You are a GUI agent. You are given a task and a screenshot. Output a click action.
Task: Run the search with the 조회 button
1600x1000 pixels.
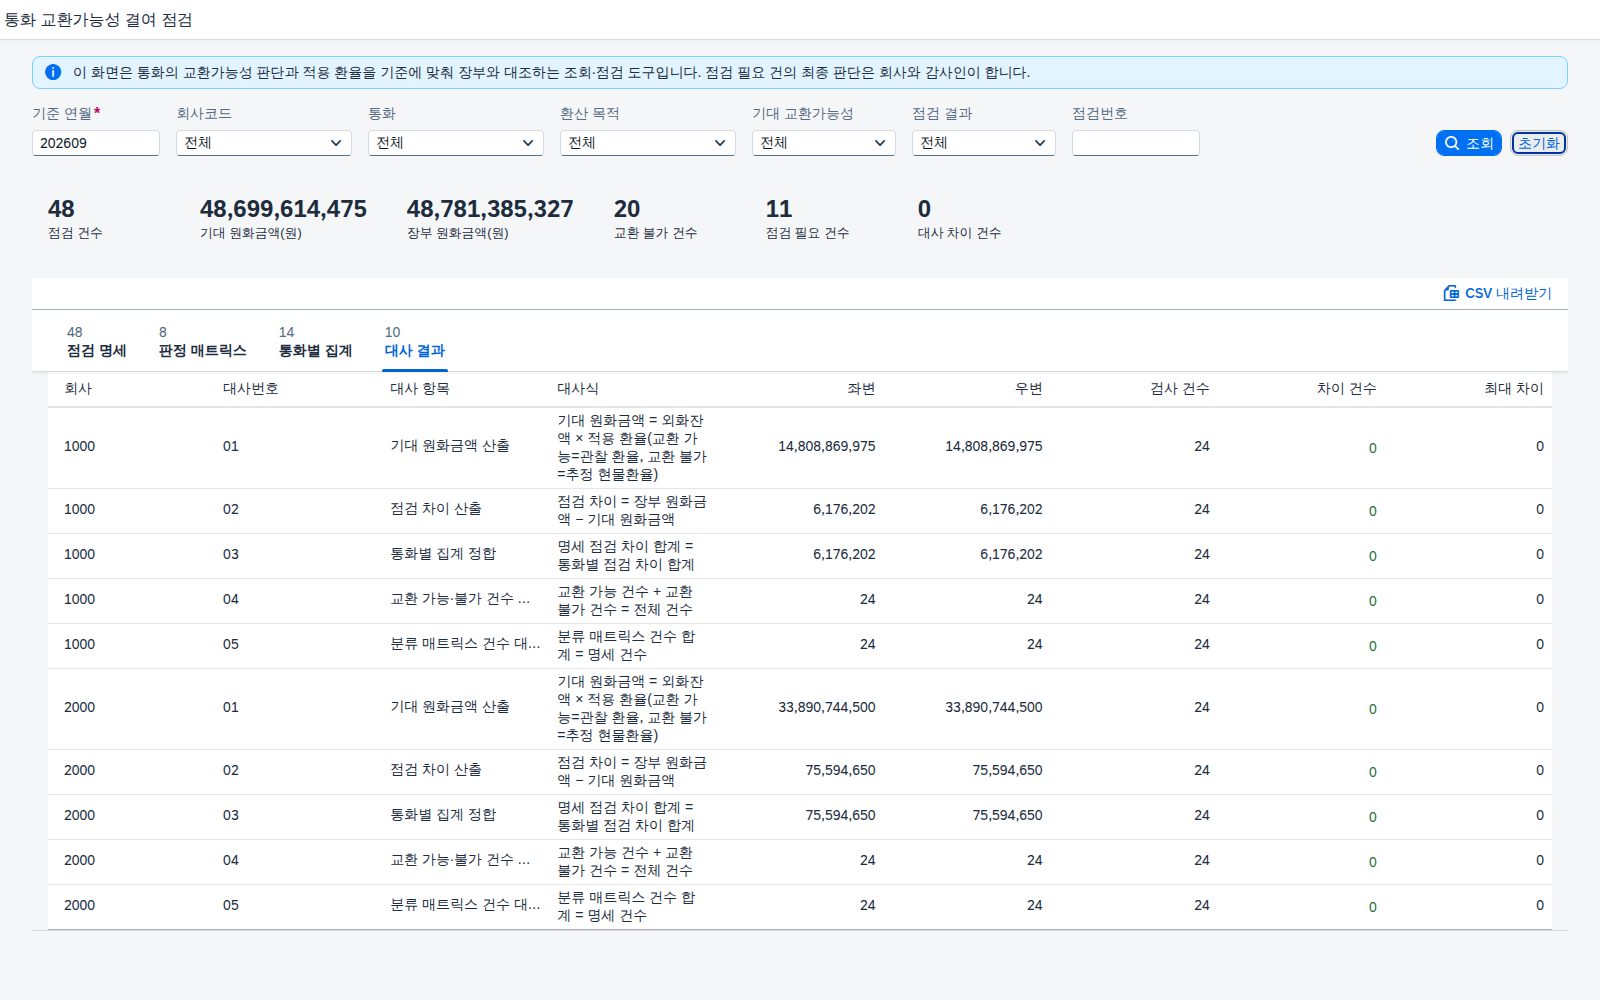[x=1468, y=143]
